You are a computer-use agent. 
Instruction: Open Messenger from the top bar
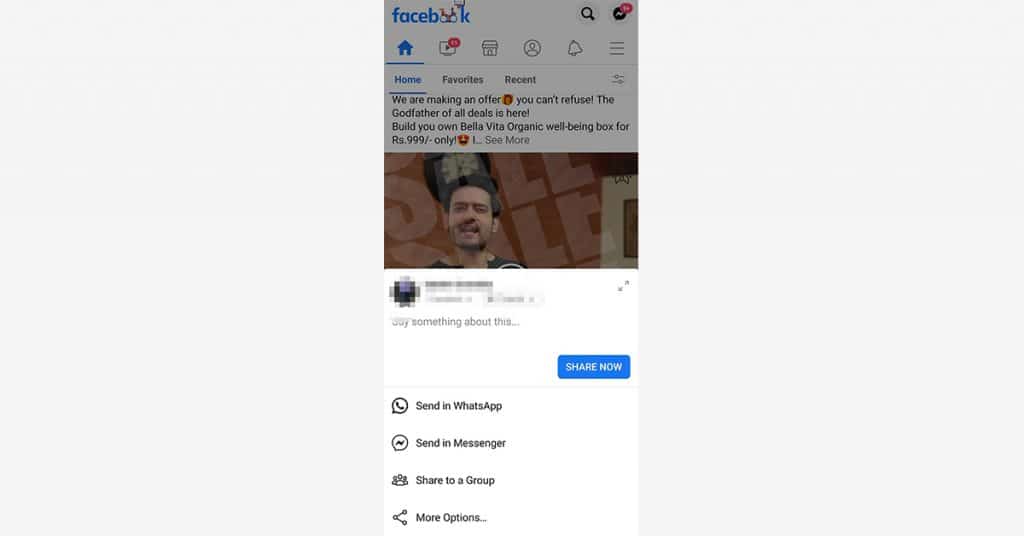(619, 14)
